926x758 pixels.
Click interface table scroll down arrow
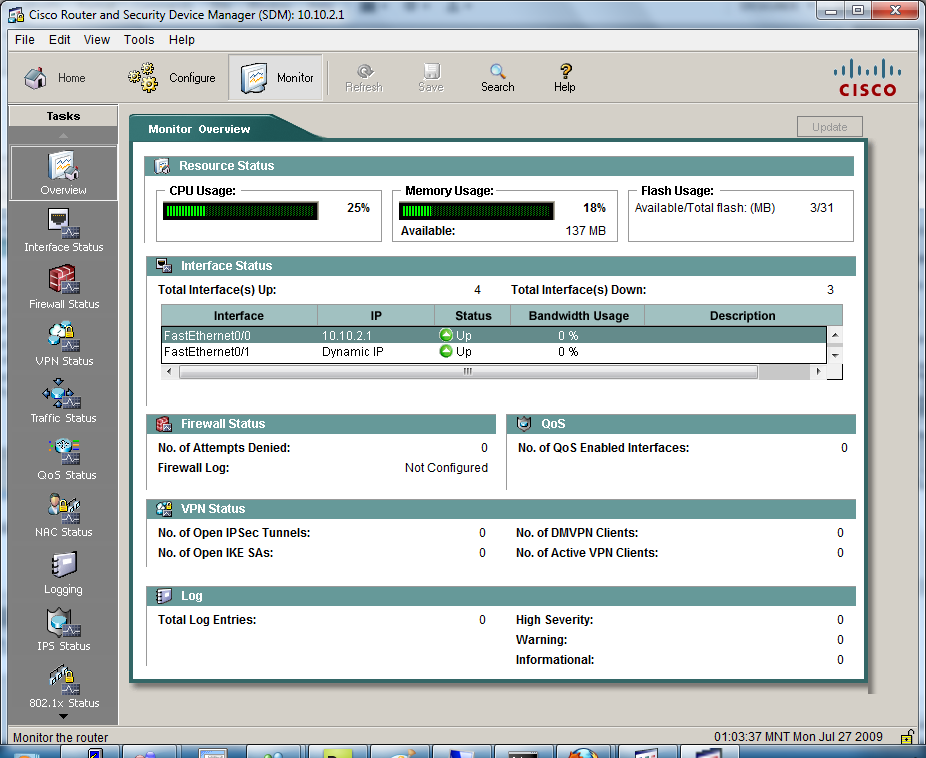click(x=835, y=355)
